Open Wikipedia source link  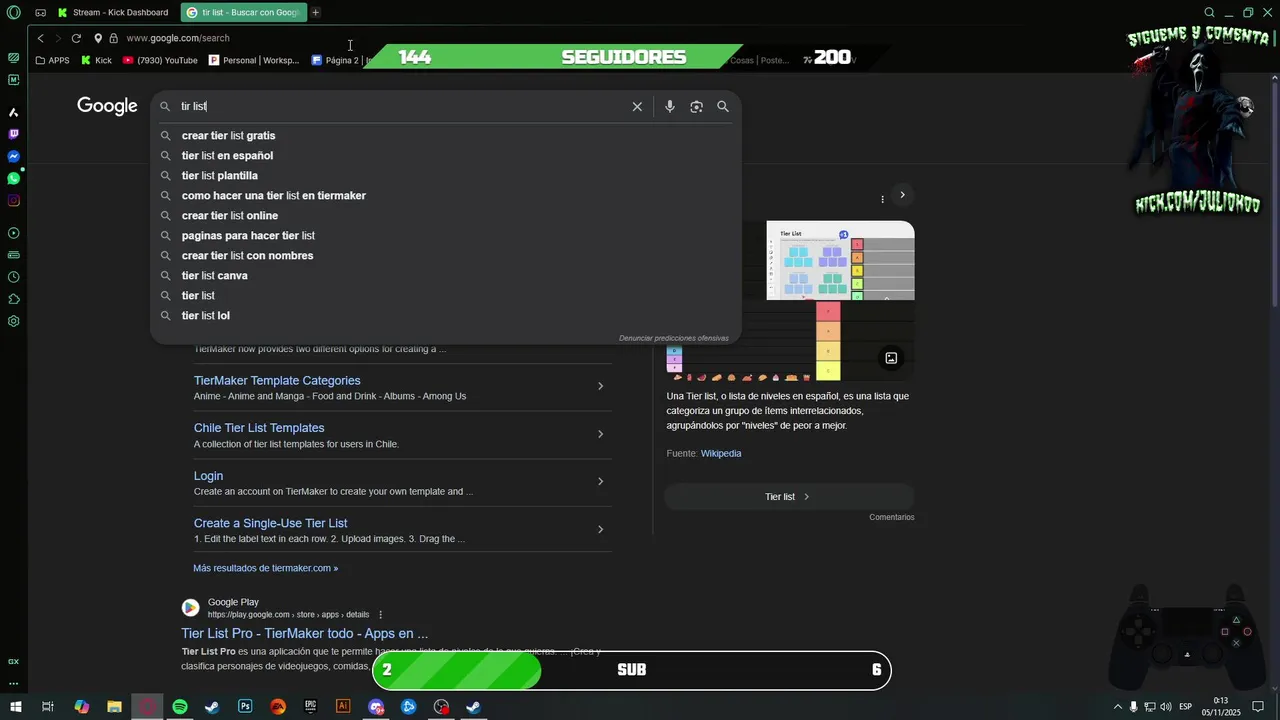point(721,453)
